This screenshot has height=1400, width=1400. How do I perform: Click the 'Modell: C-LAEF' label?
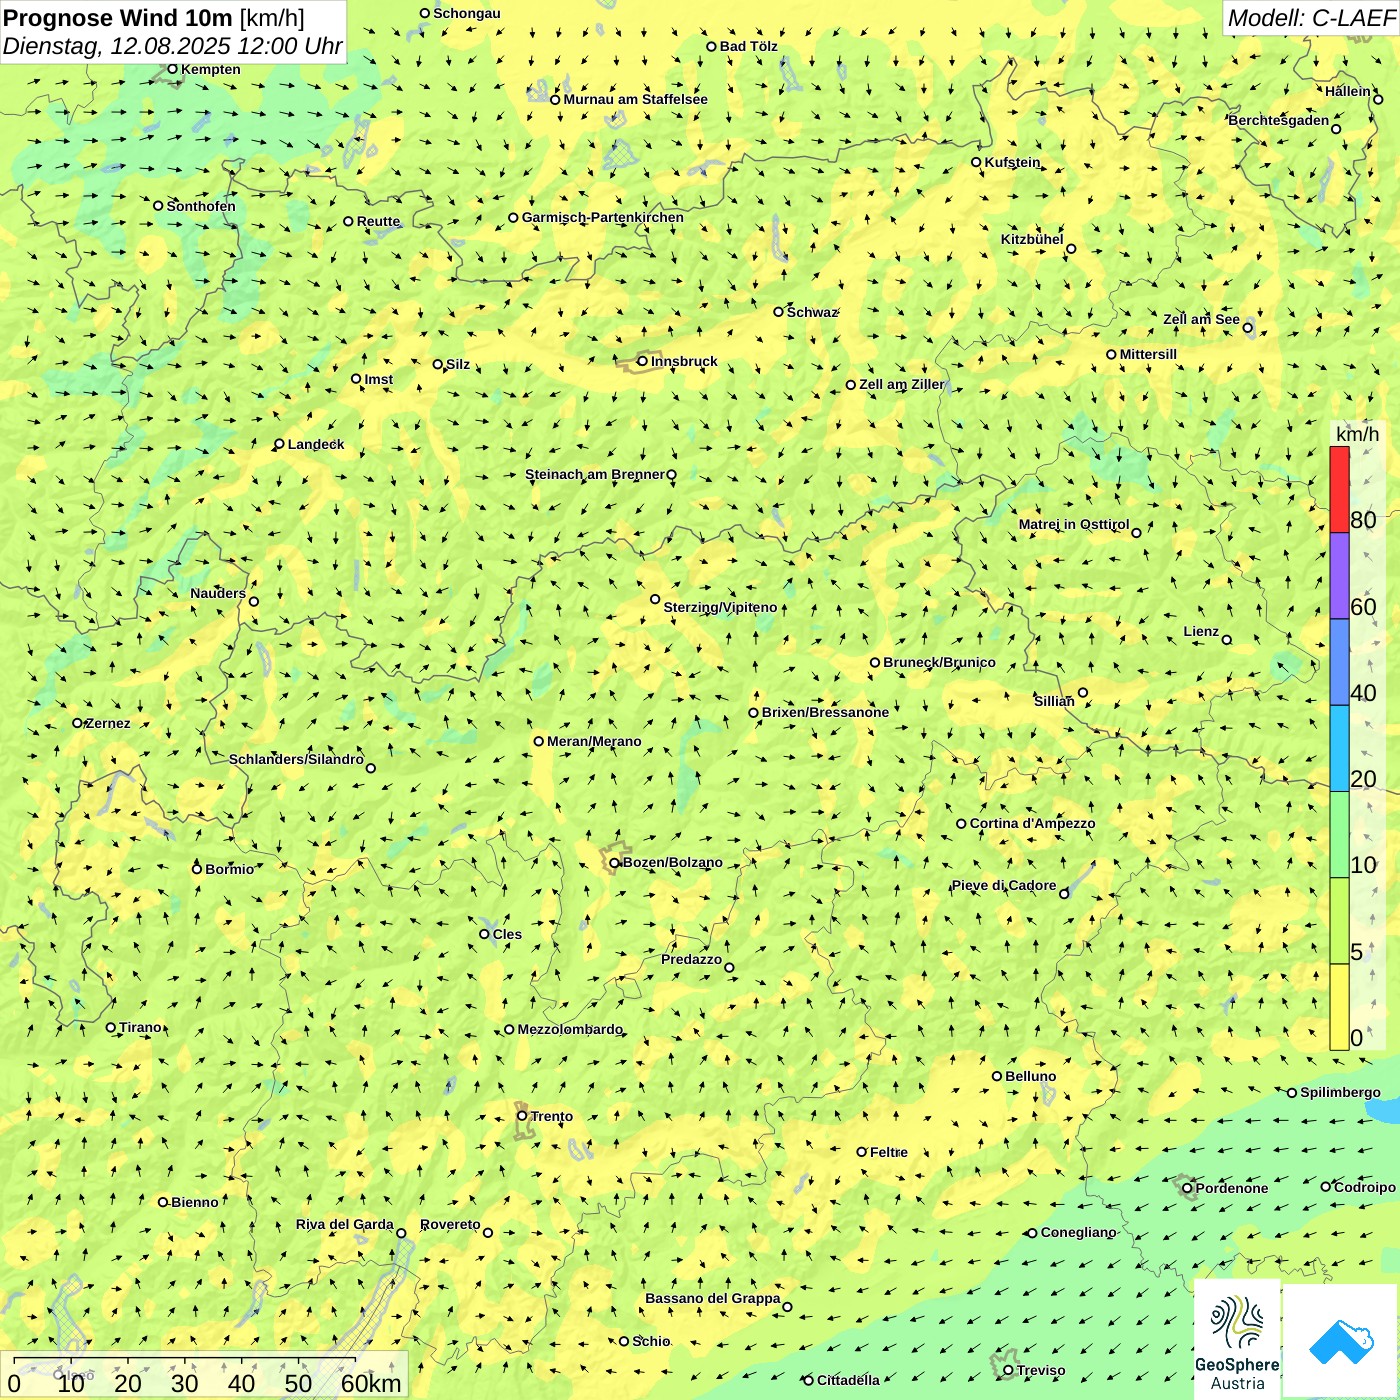tap(1311, 18)
